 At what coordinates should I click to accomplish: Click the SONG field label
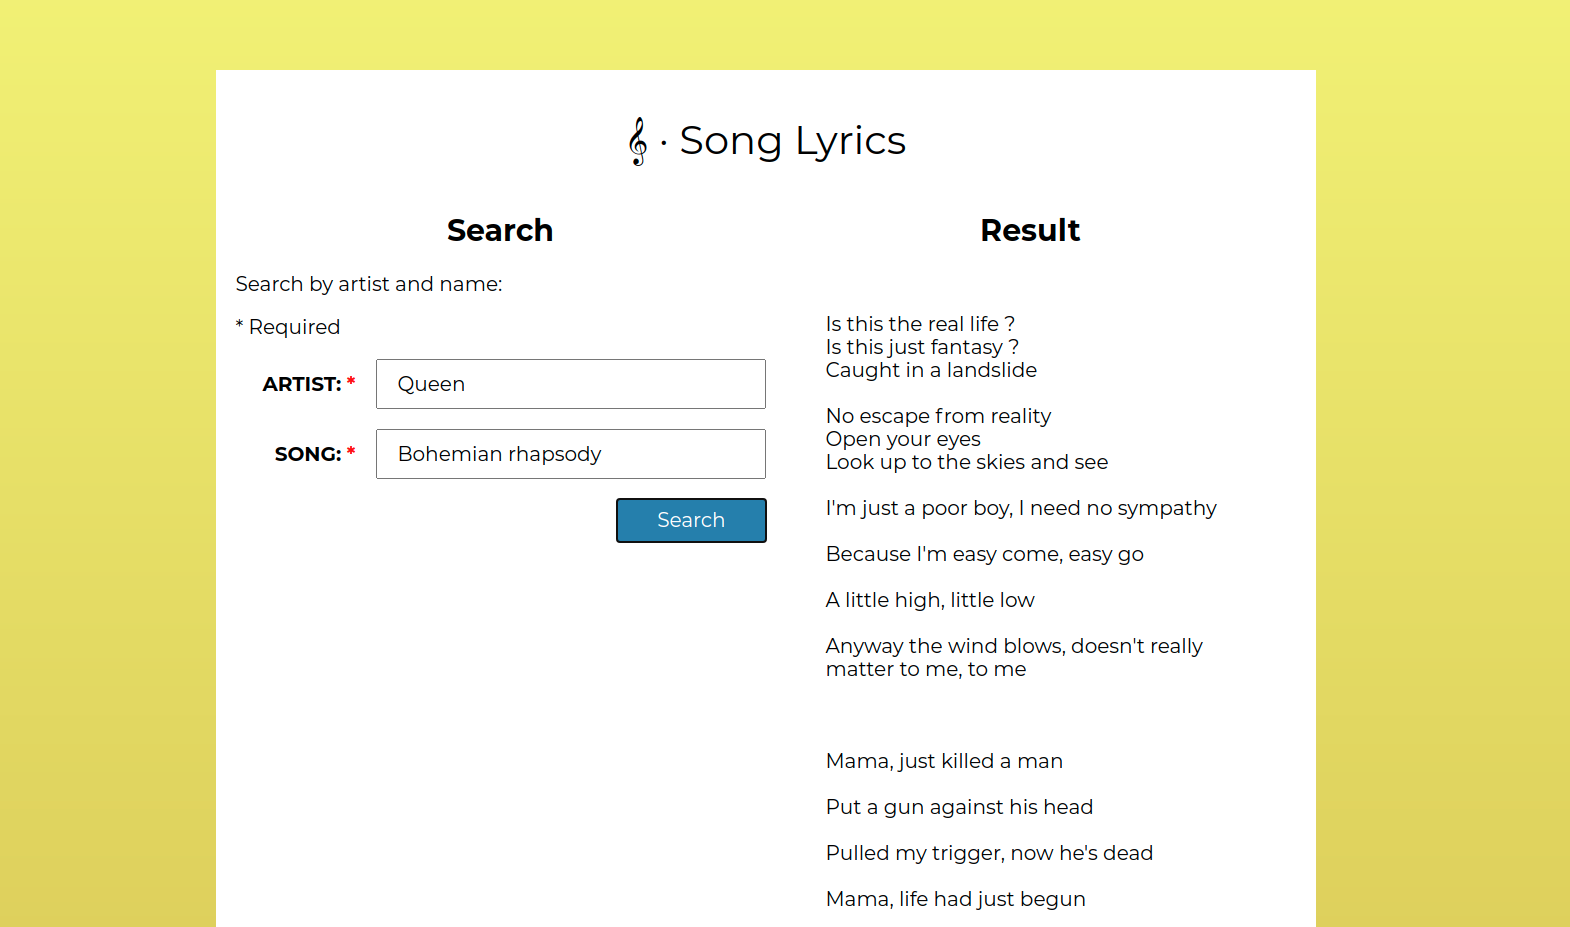(308, 454)
